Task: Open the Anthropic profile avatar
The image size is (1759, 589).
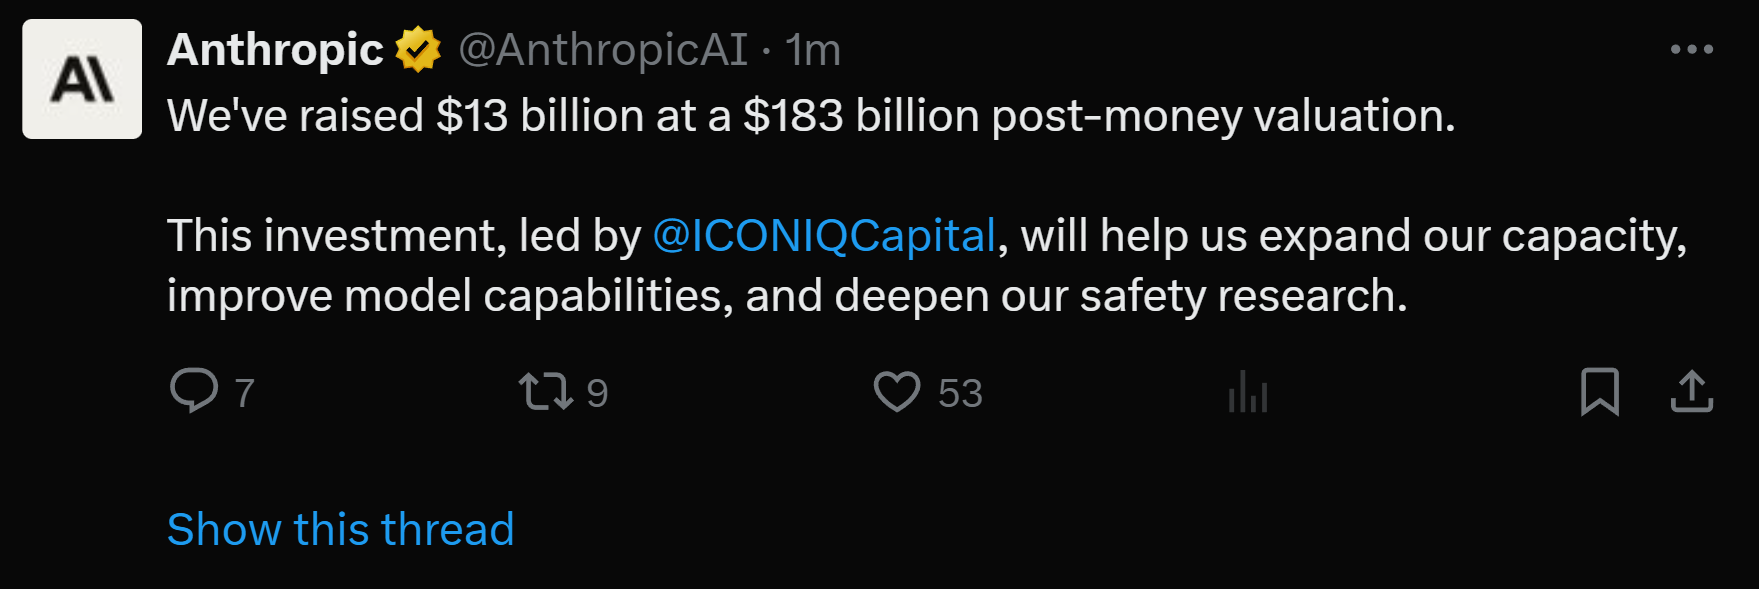Action: pos(82,79)
